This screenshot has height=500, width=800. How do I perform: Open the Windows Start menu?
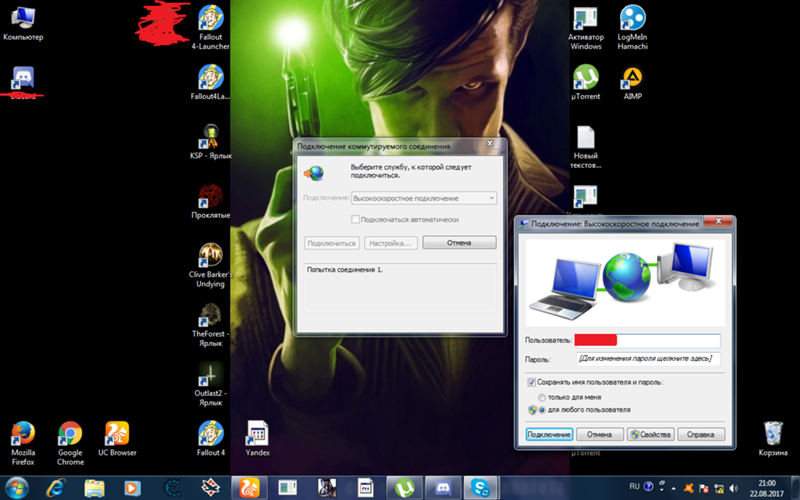point(17,488)
